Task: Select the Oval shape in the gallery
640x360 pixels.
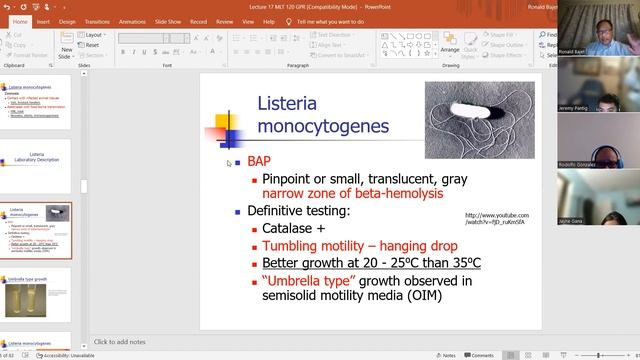Action: click(419, 36)
